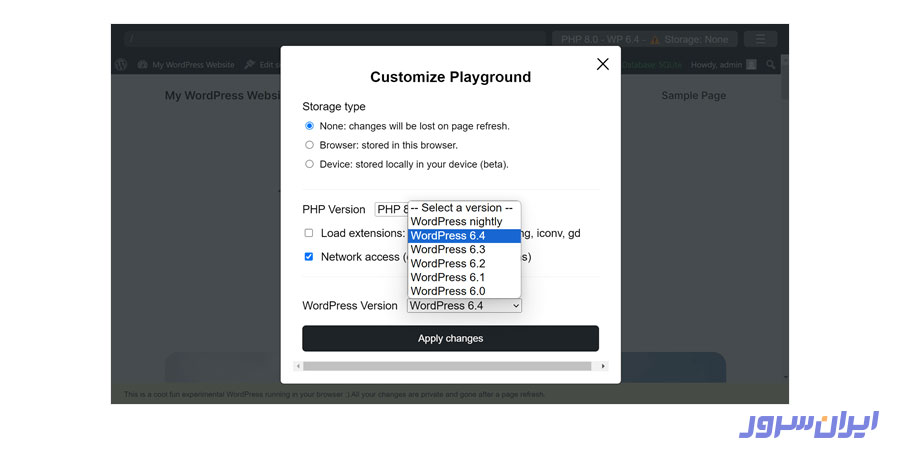
Task: Enable the Load extensions checkbox
Action: 309,233
